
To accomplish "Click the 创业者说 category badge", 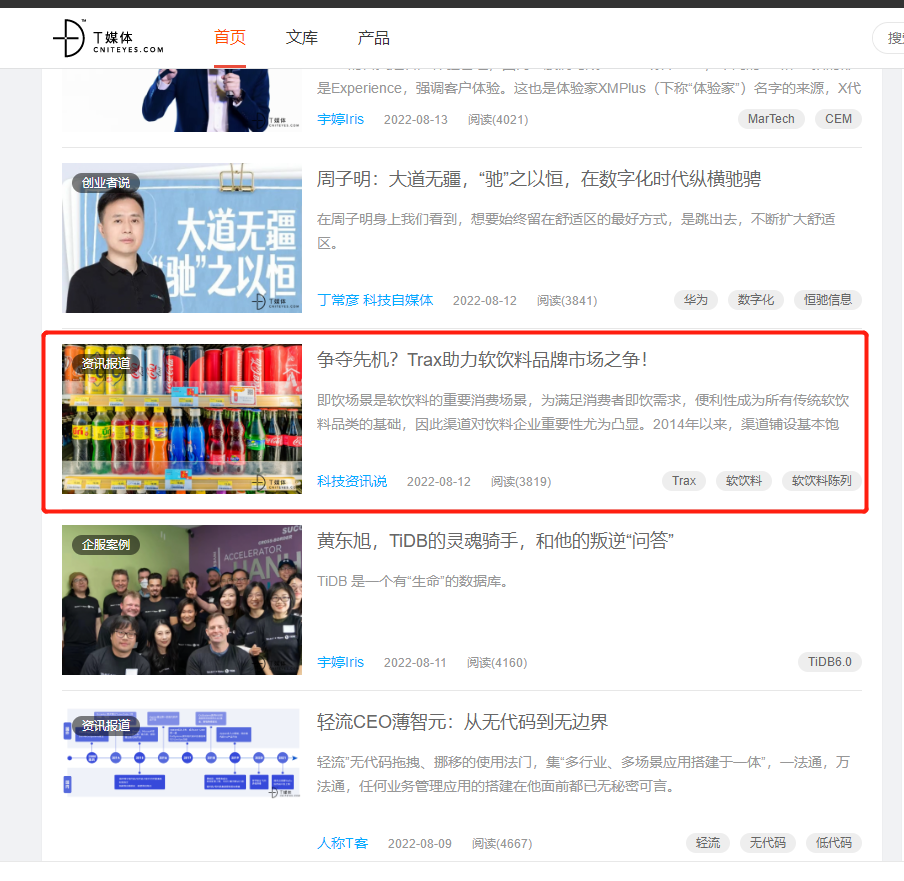I will (x=106, y=183).
